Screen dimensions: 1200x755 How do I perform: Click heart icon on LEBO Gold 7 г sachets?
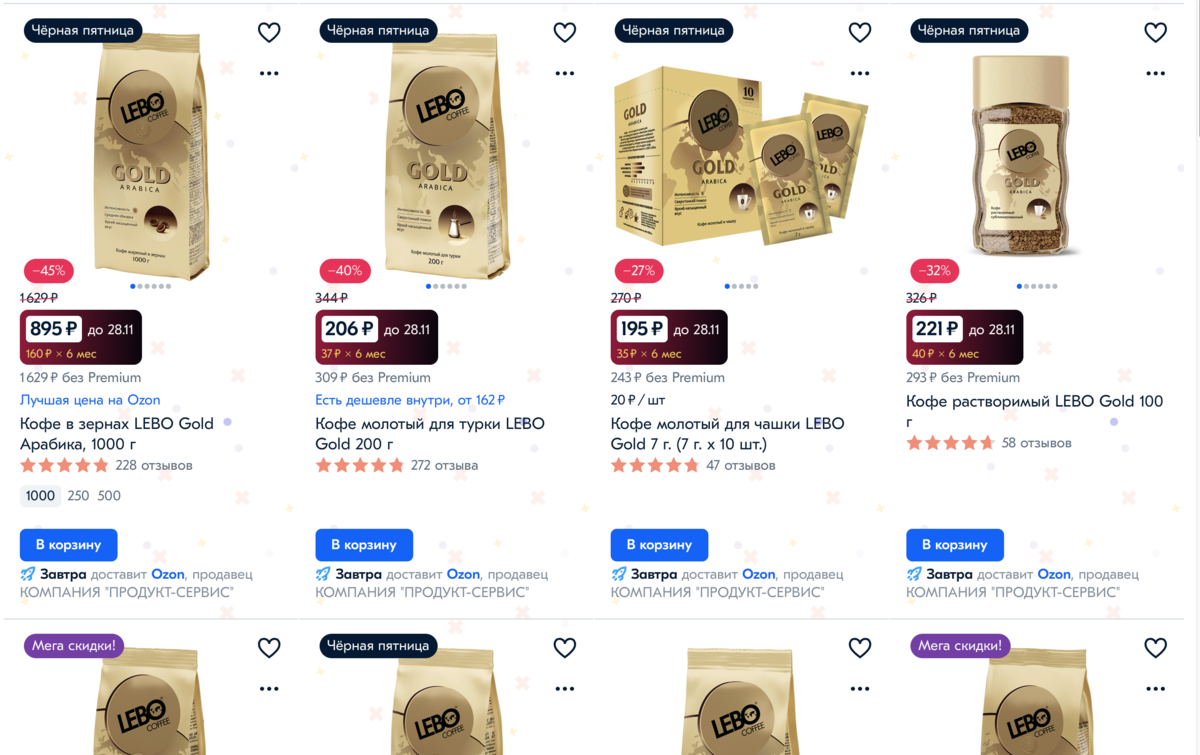point(860,32)
